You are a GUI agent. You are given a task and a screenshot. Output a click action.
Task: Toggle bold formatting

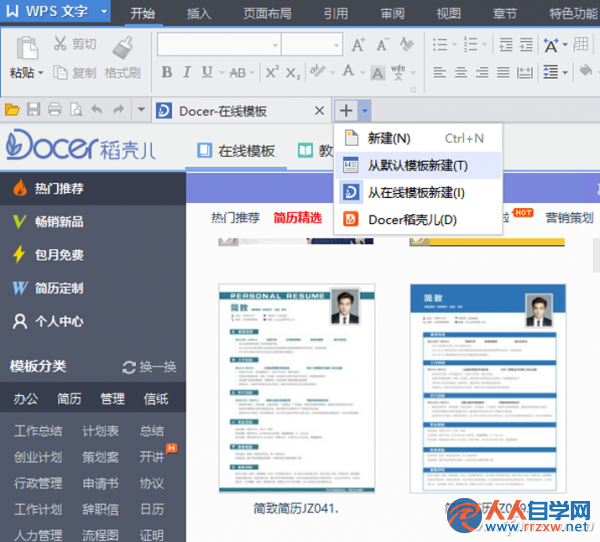(x=167, y=72)
